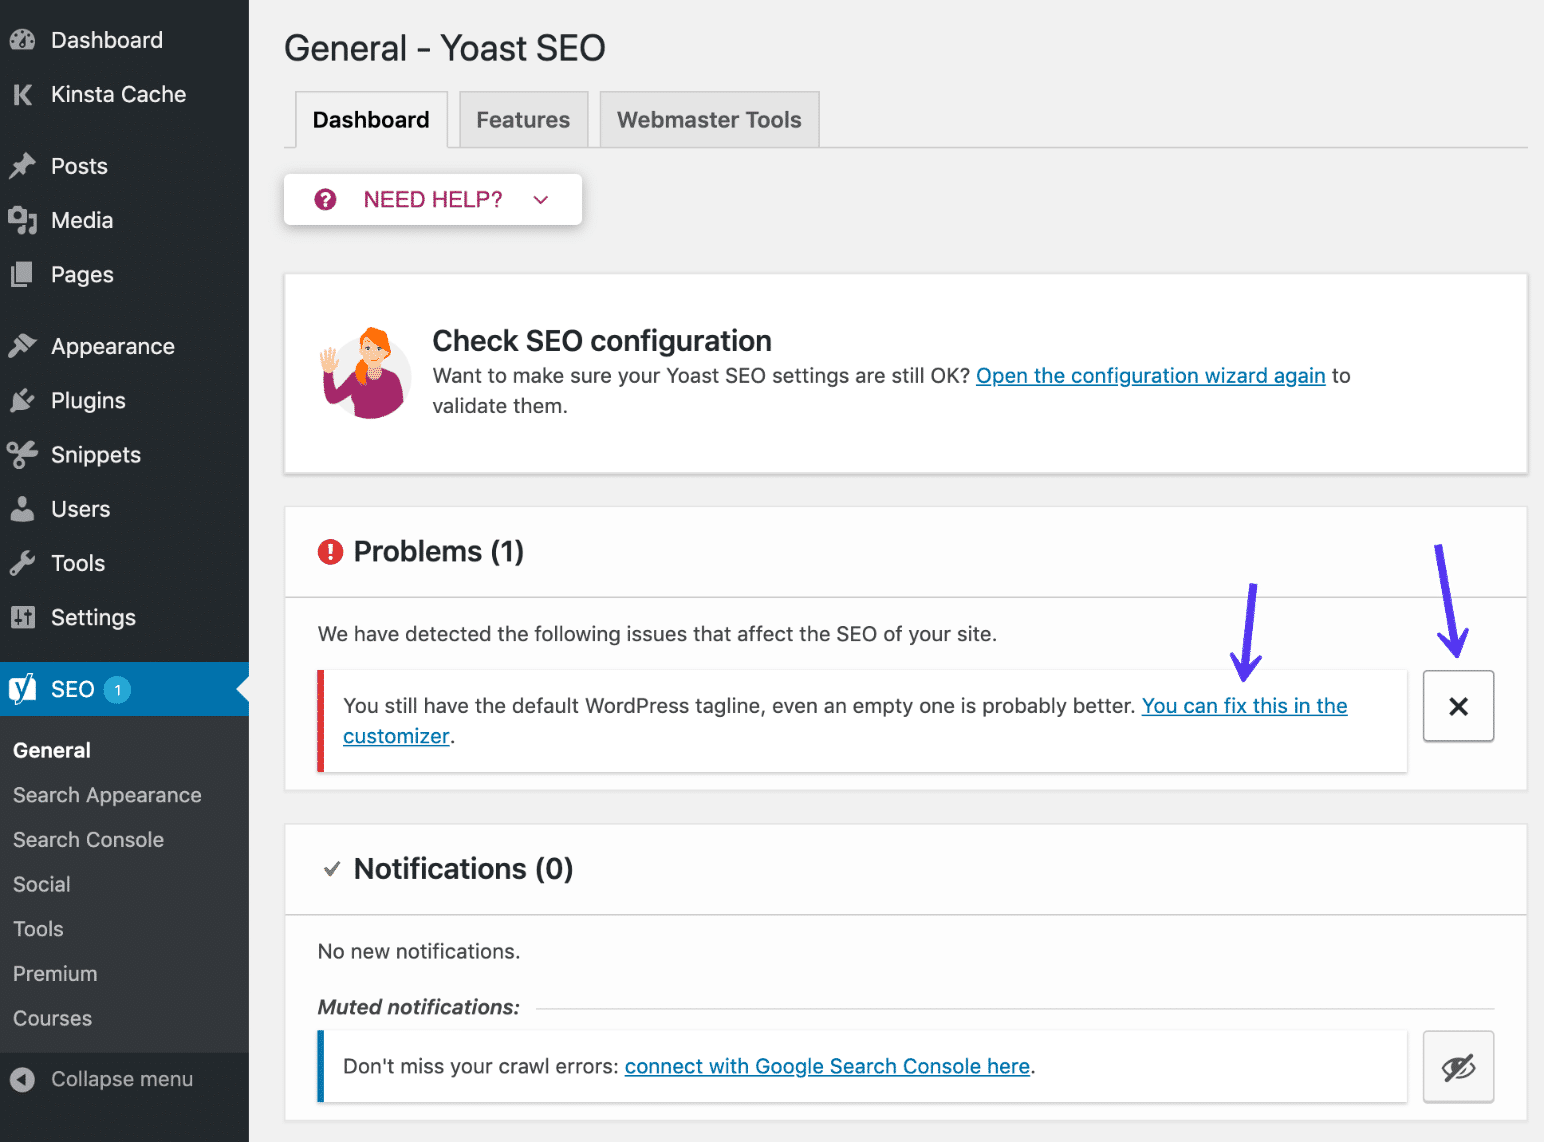The image size is (1544, 1142).
Task: Click the Yoast SEO logo icon
Action: coord(22,689)
